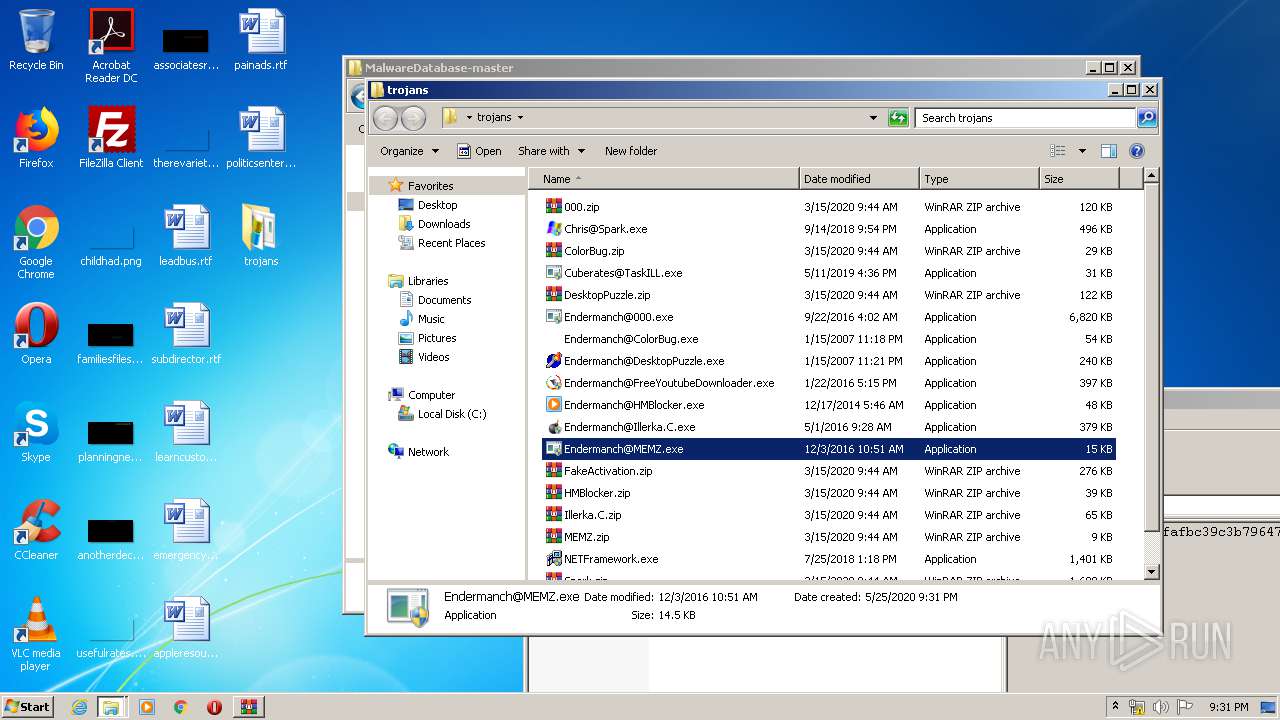
Task: Click Opera icon in taskbar
Action: pos(214,707)
